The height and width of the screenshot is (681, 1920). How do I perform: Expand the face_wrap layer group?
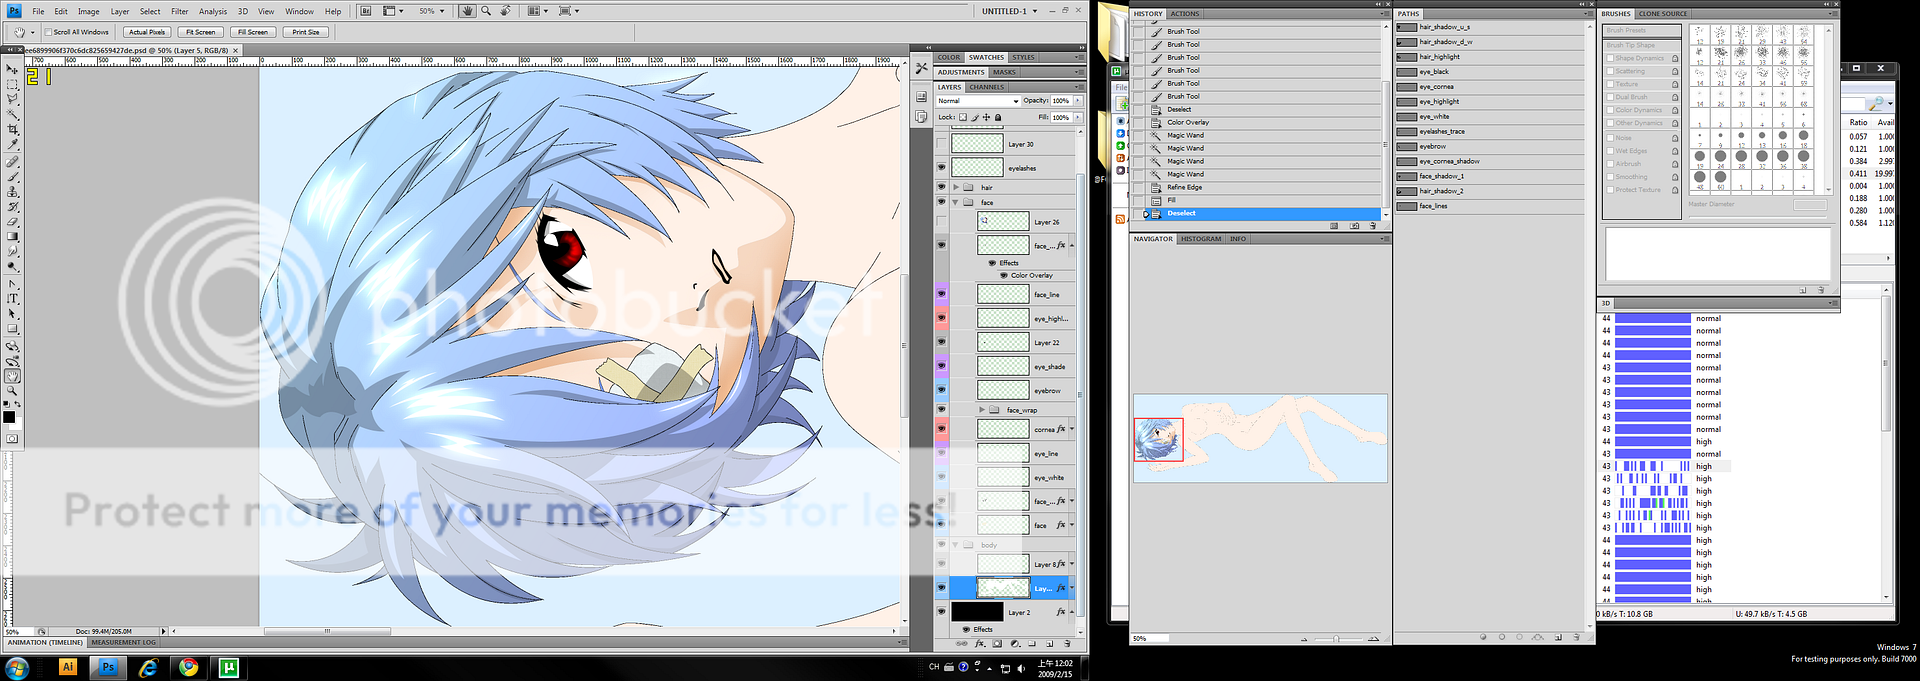click(x=982, y=410)
